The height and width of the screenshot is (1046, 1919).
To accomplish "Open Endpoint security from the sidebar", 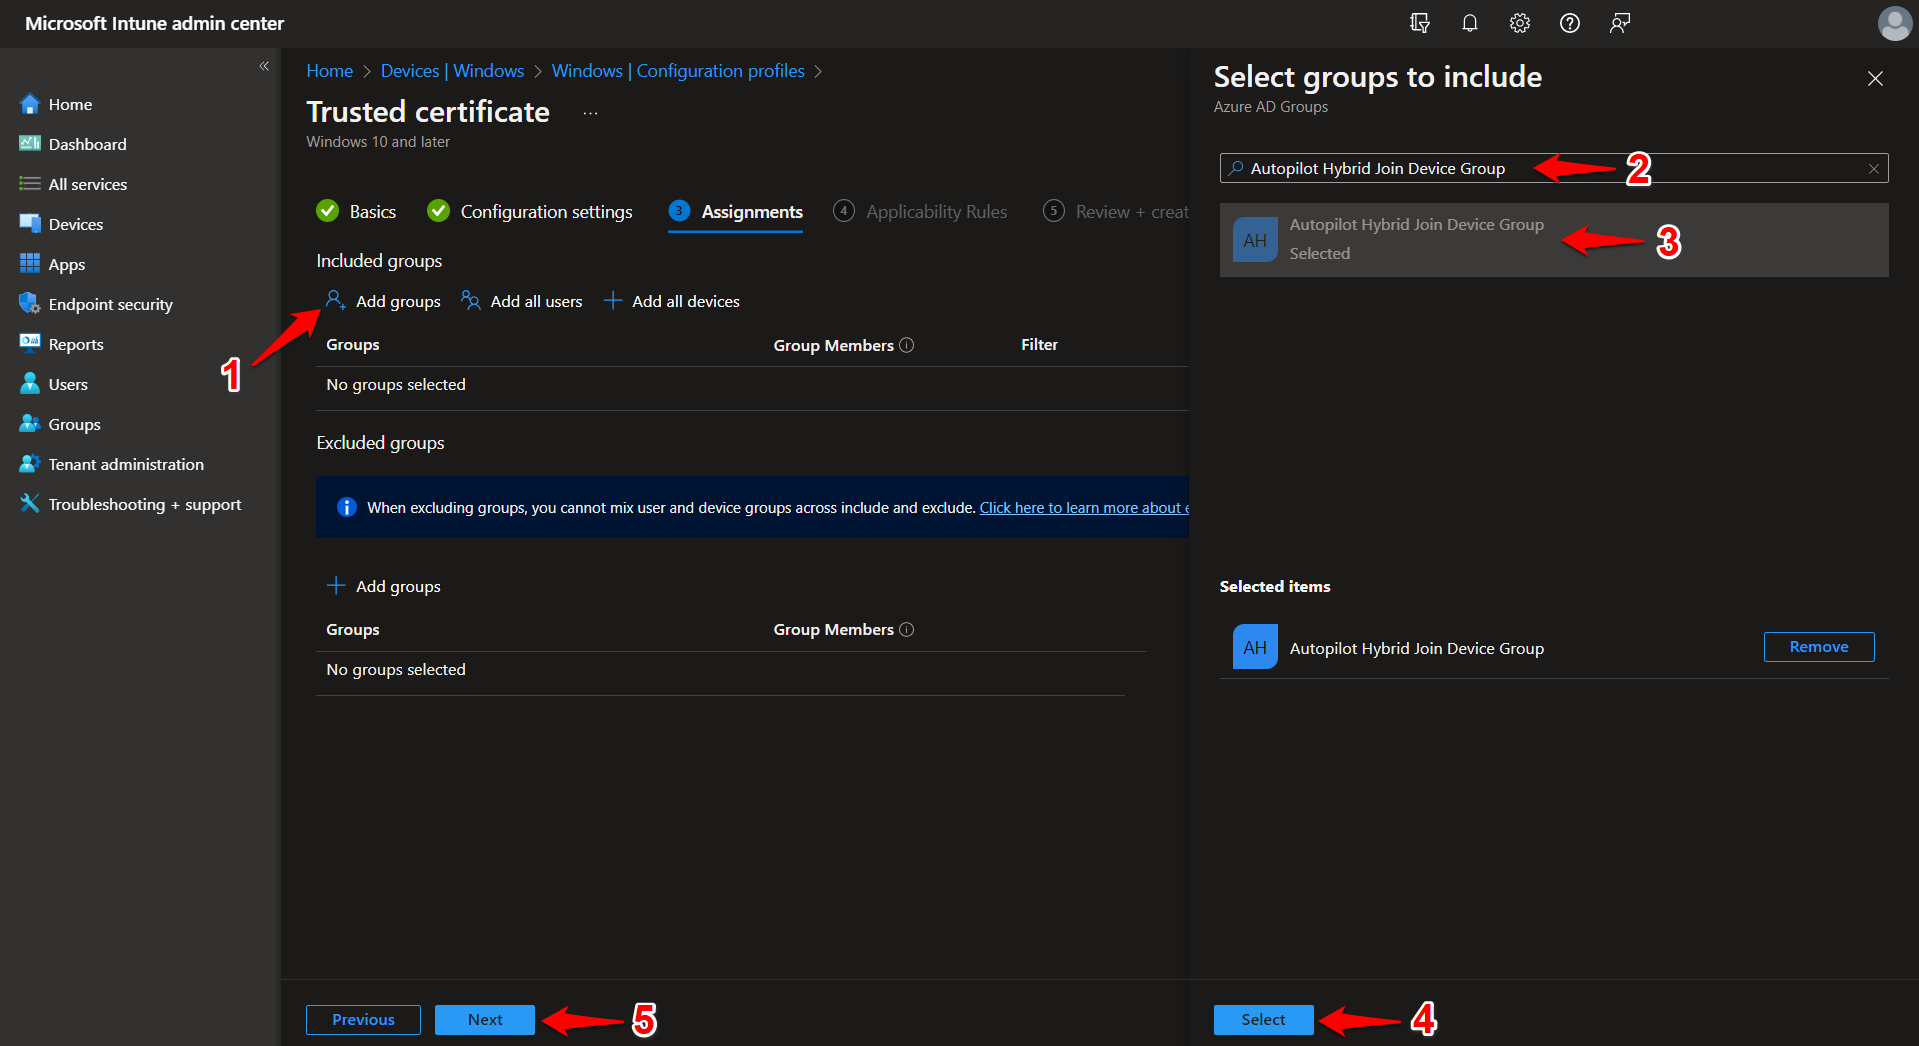I will click(110, 304).
